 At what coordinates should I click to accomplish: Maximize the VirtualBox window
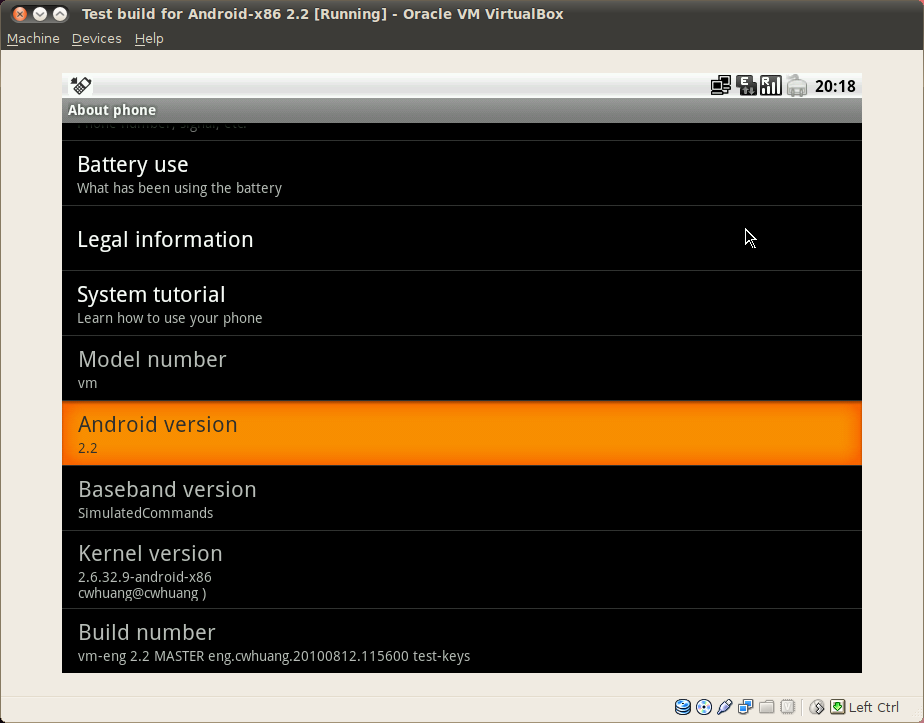60,14
